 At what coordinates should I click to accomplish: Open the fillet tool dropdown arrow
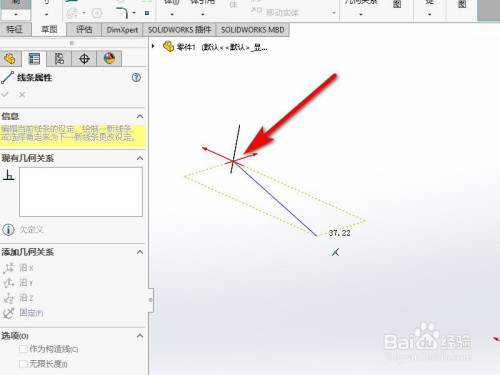(134, 13)
